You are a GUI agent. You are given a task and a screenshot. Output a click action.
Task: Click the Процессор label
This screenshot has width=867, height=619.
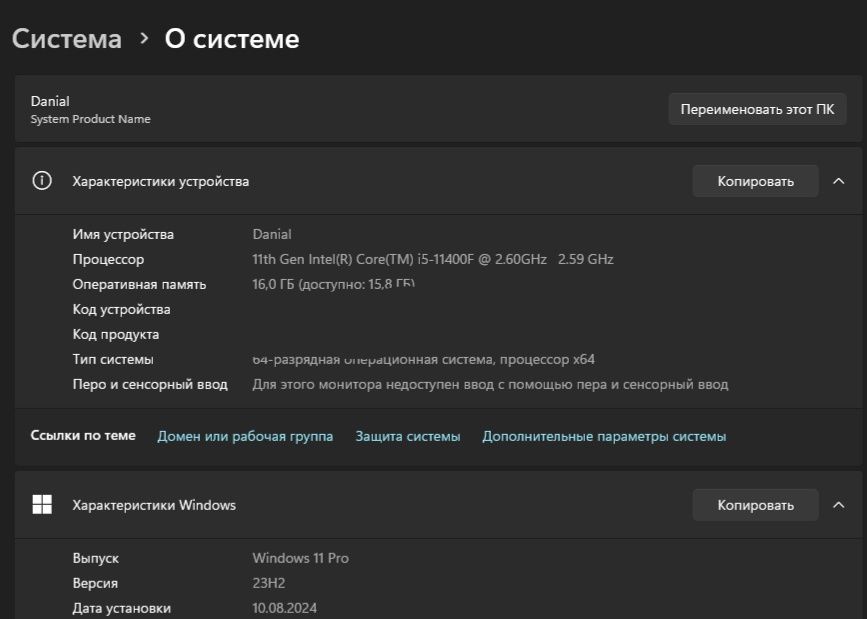coord(108,259)
